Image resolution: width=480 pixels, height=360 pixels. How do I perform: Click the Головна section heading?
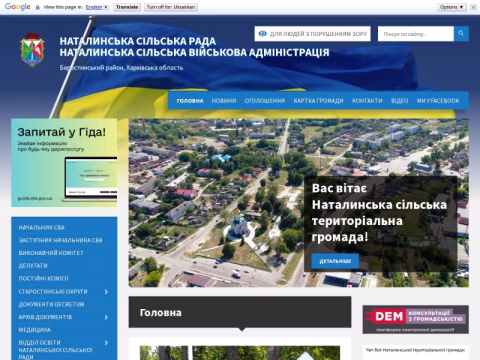[161, 313]
